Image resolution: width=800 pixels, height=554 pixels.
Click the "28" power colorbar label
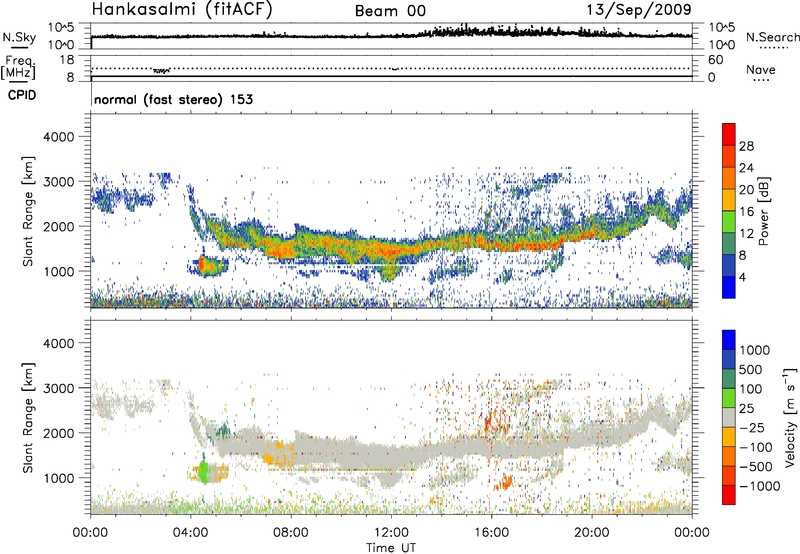[746, 146]
